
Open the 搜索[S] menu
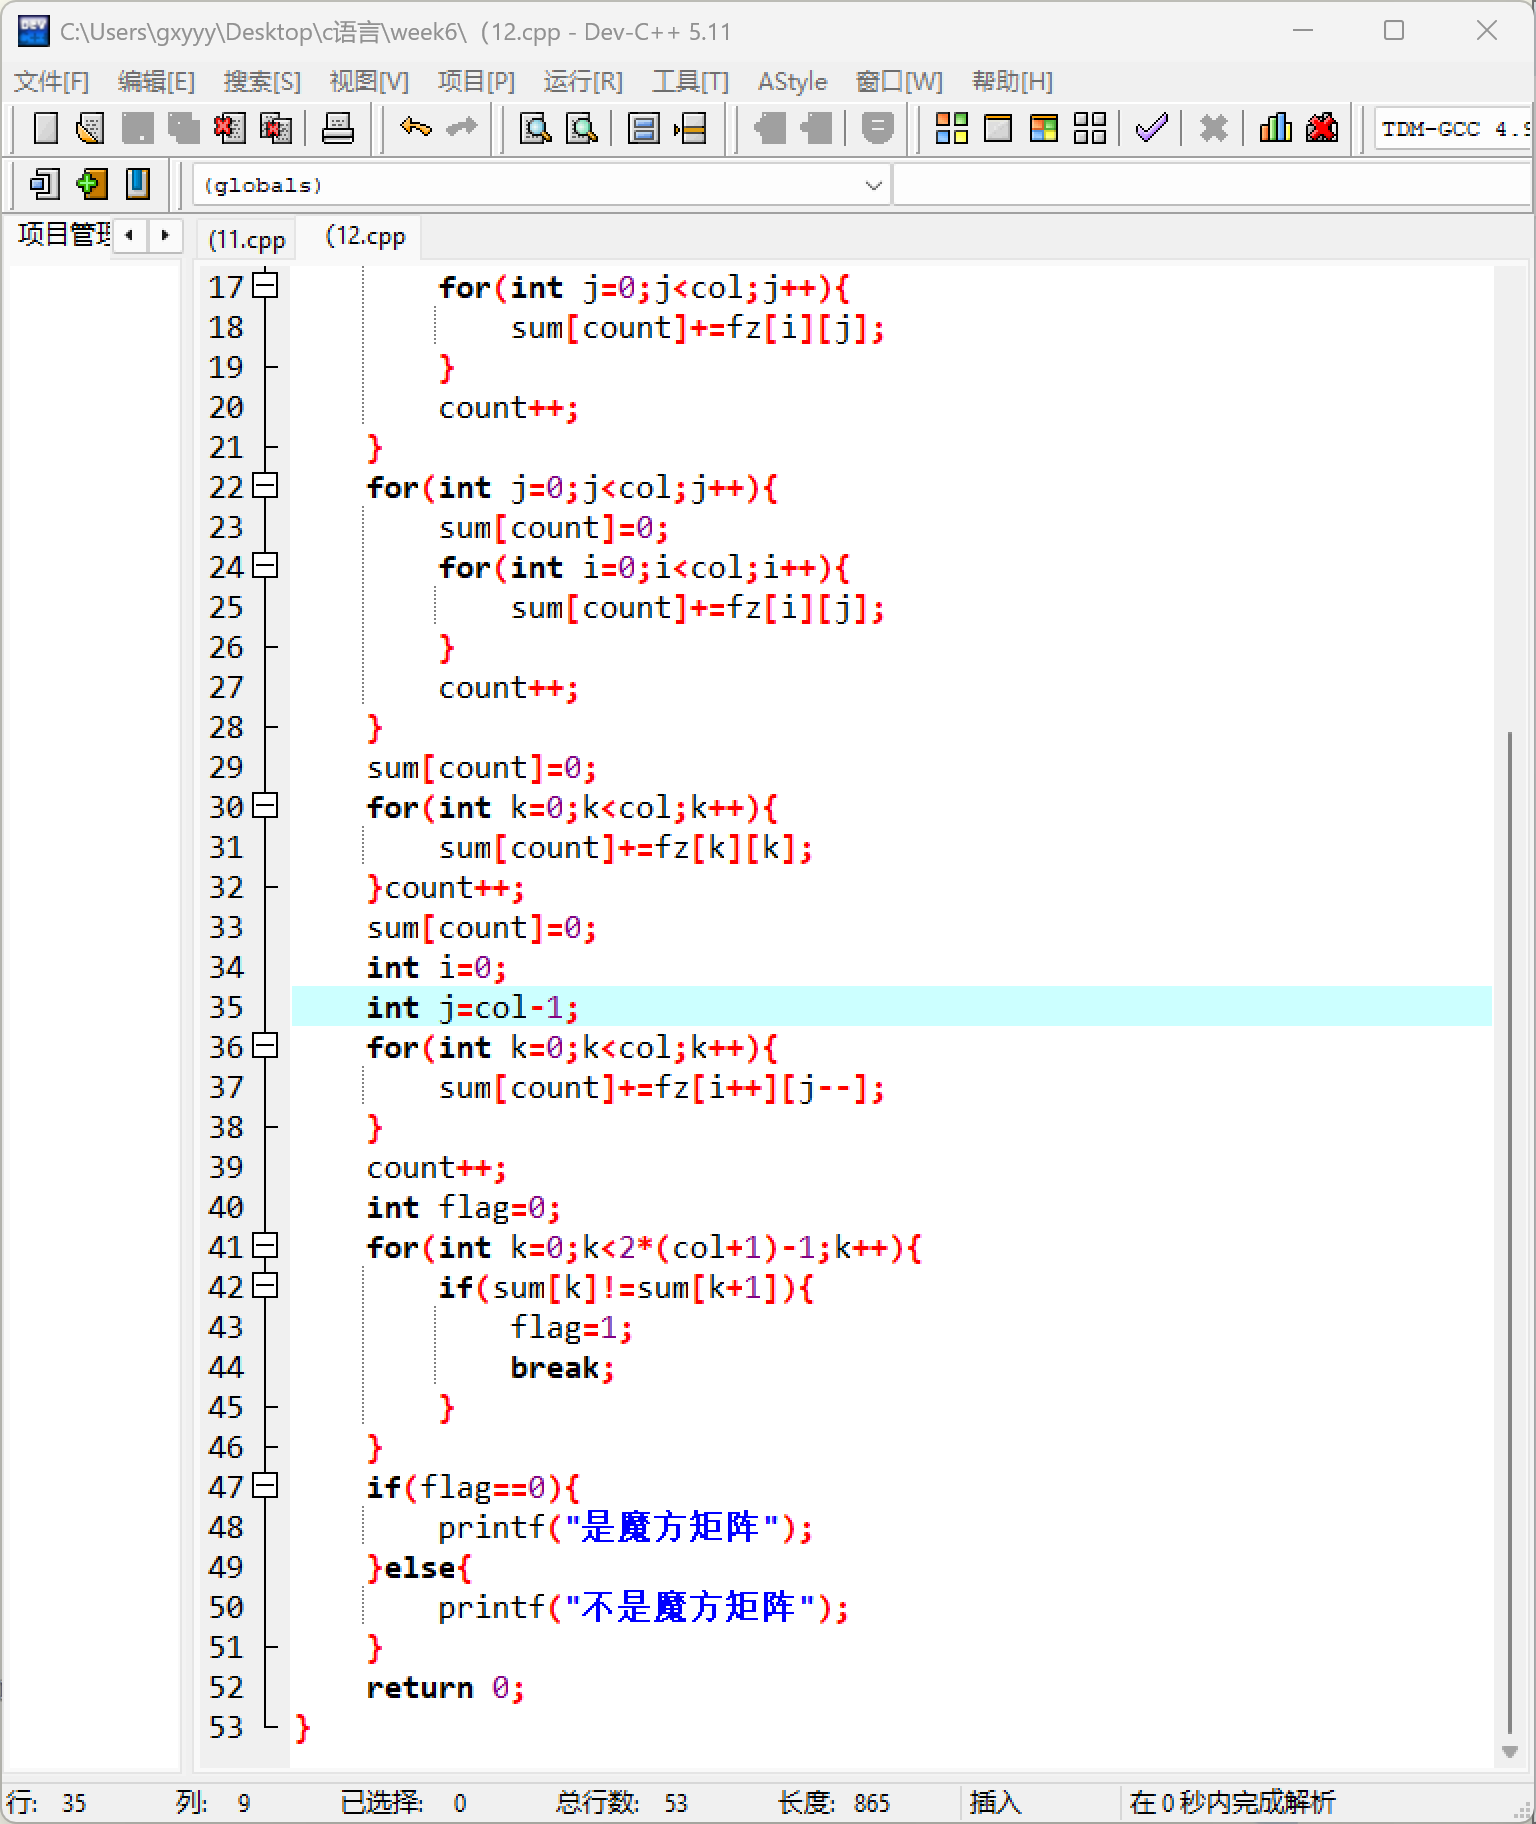coord(262,81)
